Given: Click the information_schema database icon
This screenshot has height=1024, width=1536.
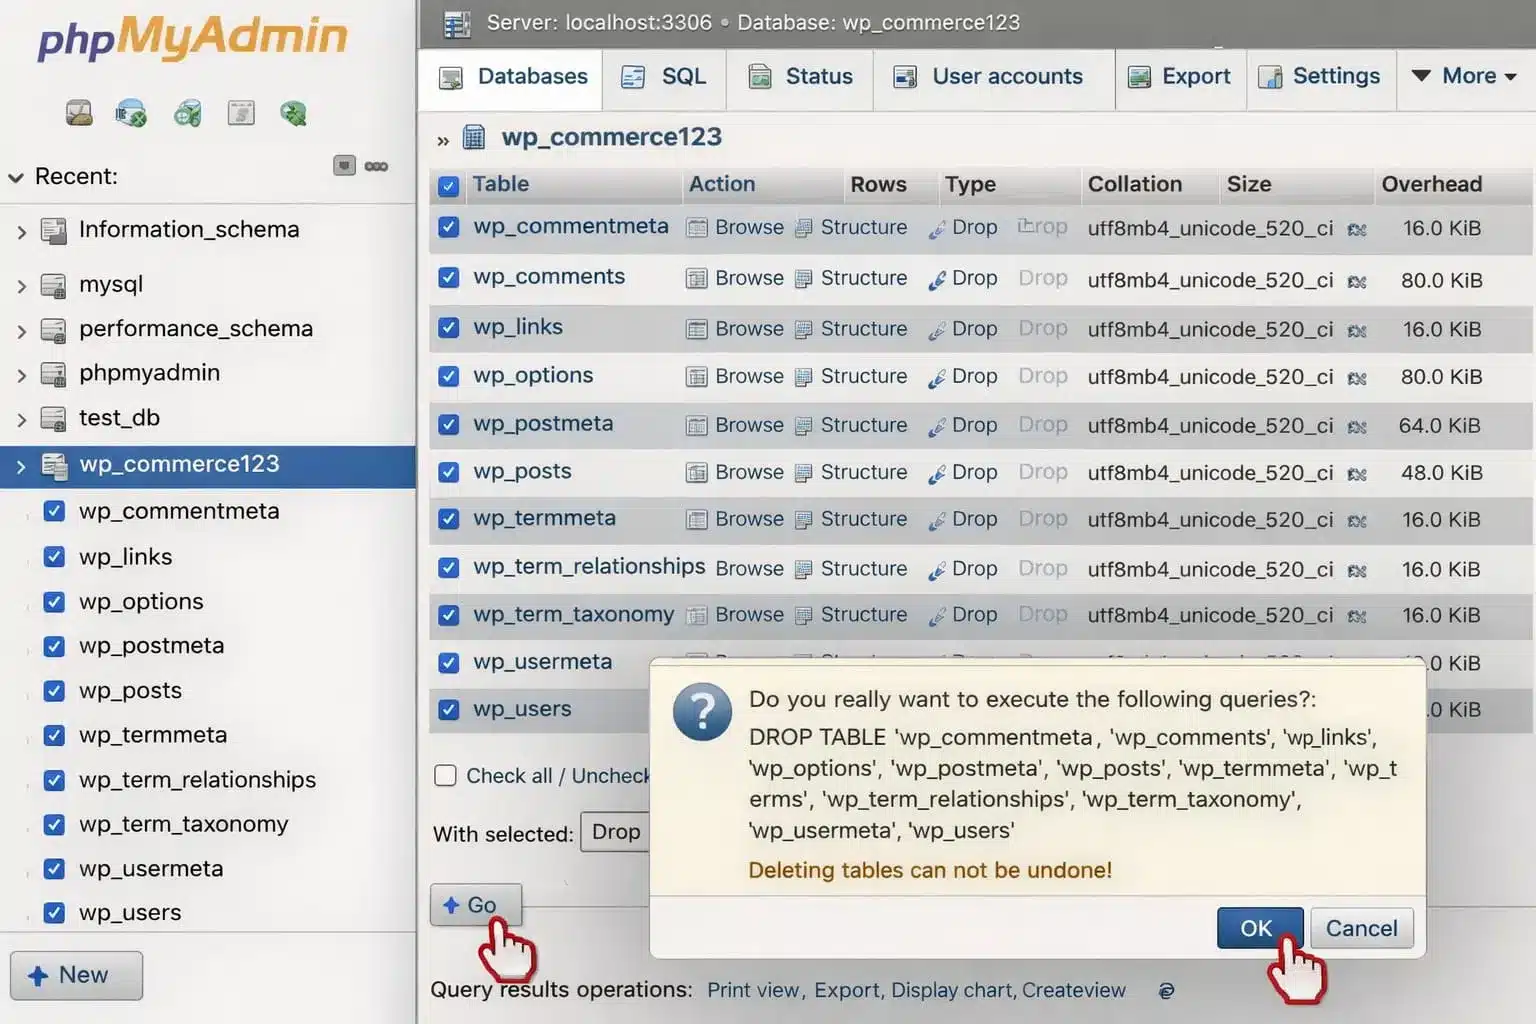Looking at the screenshot, I should (x=53, y=231).
